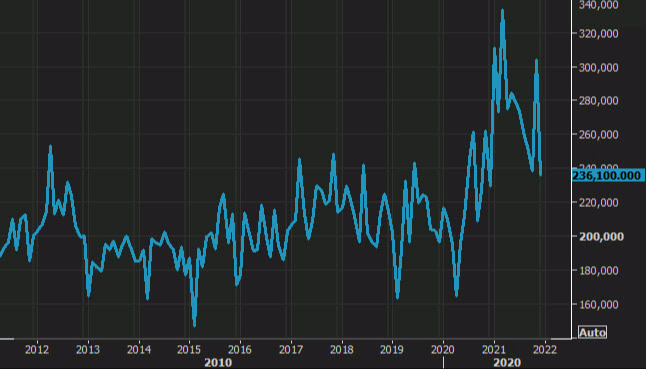Click the 340,000 y-axis label
Screen dimensions: 646x369
pos(599,5)
